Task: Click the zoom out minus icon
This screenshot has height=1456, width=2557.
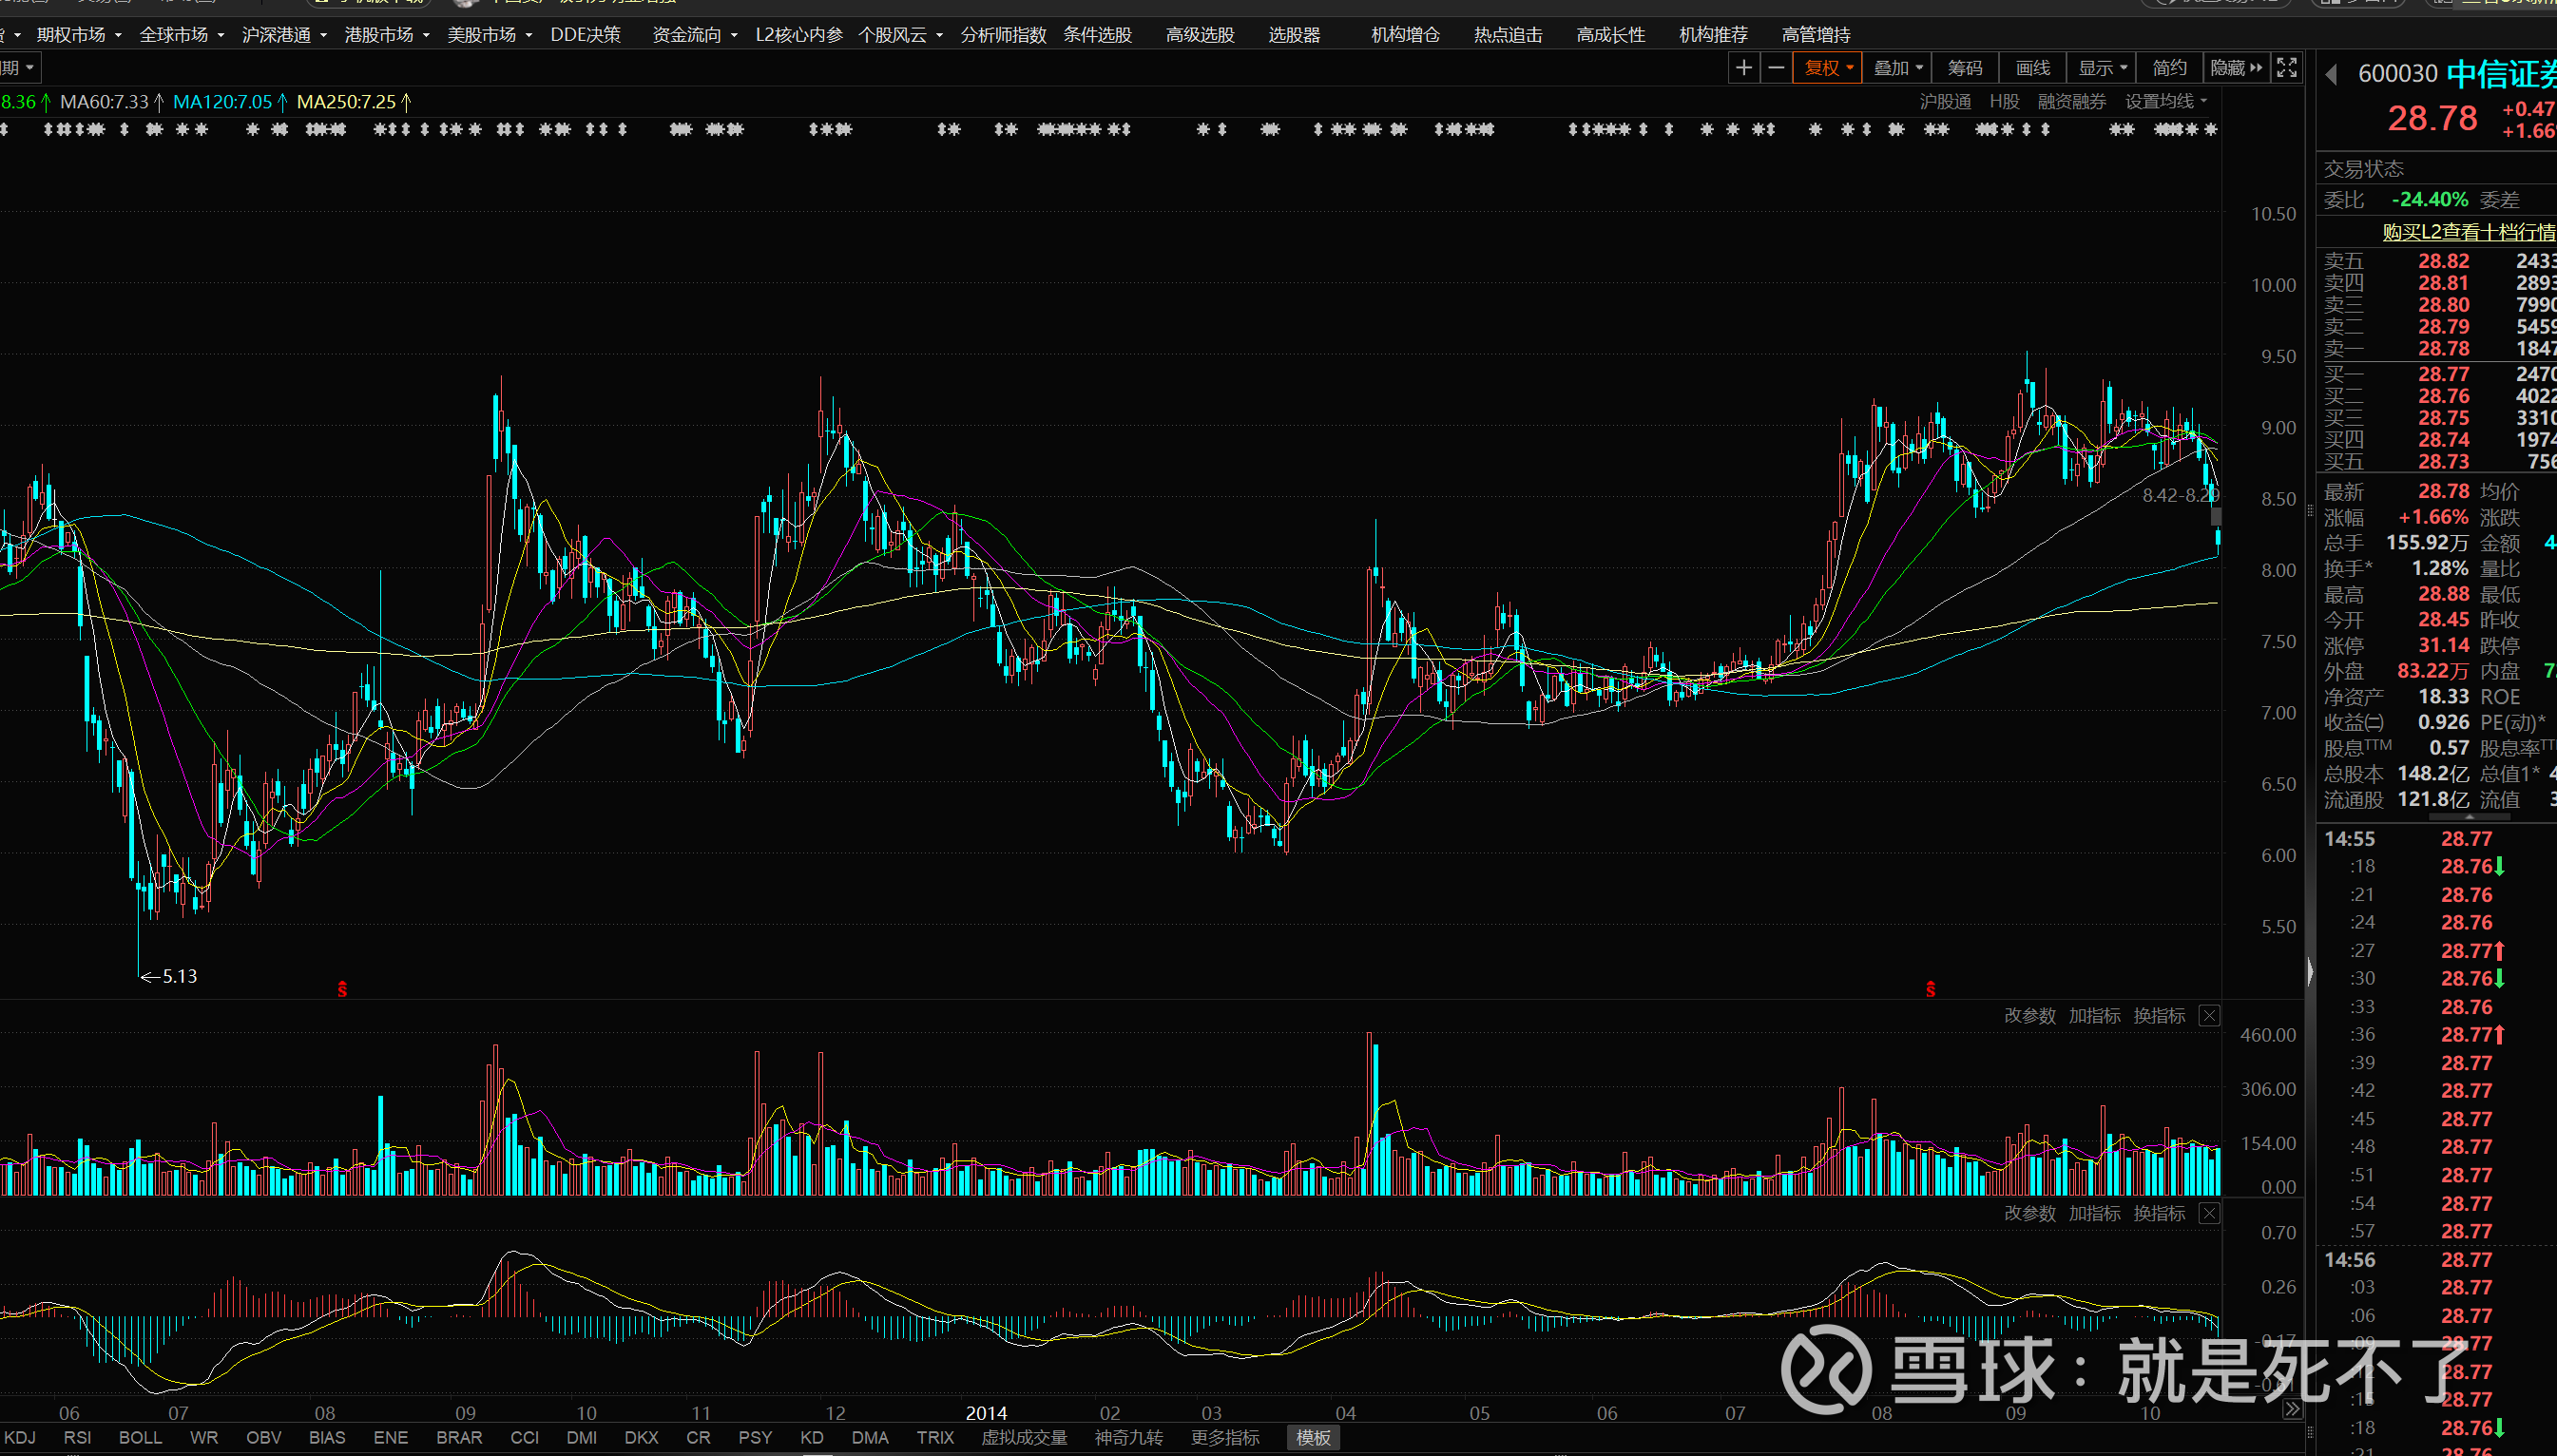Action: (1776, 68)
